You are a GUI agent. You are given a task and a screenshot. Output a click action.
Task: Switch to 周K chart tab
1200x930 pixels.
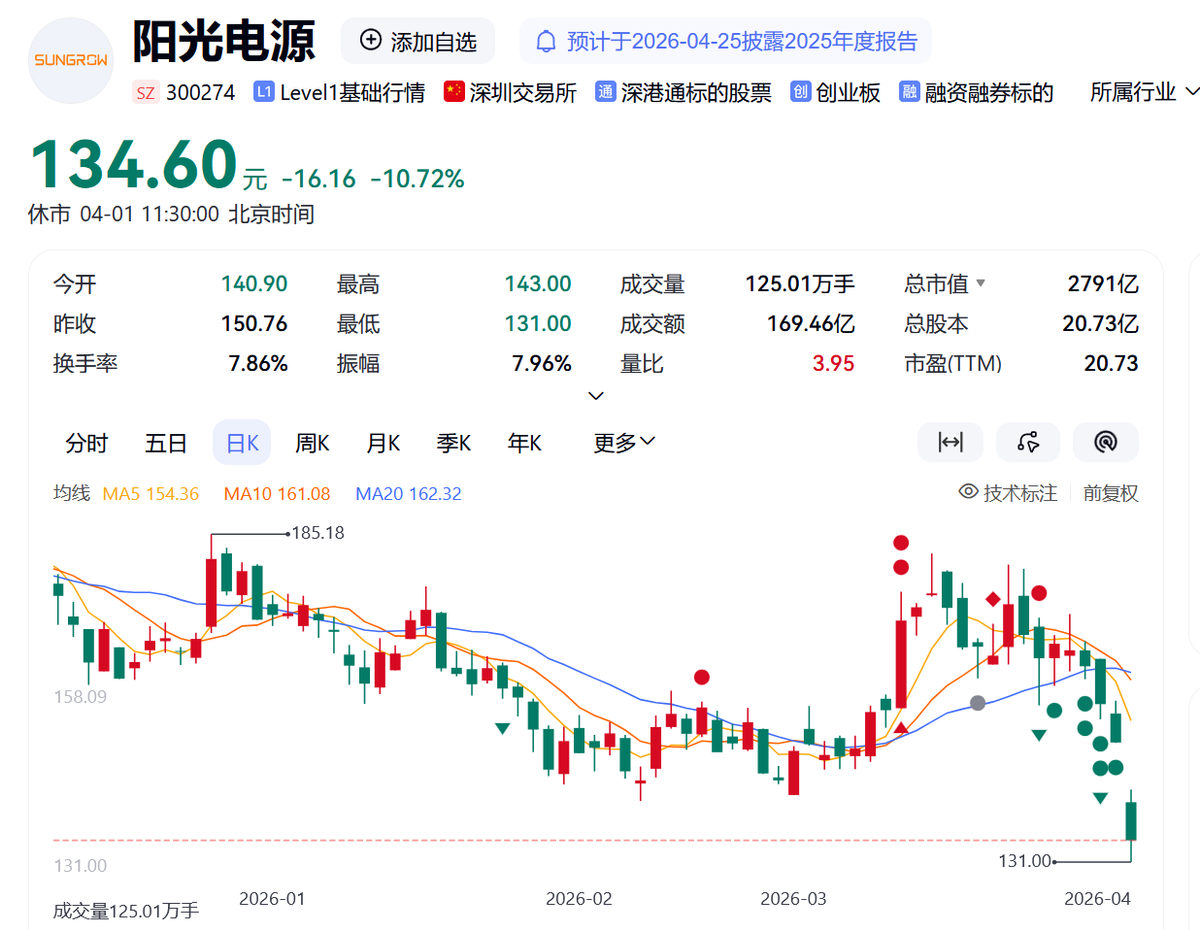[x=312, y=443]
